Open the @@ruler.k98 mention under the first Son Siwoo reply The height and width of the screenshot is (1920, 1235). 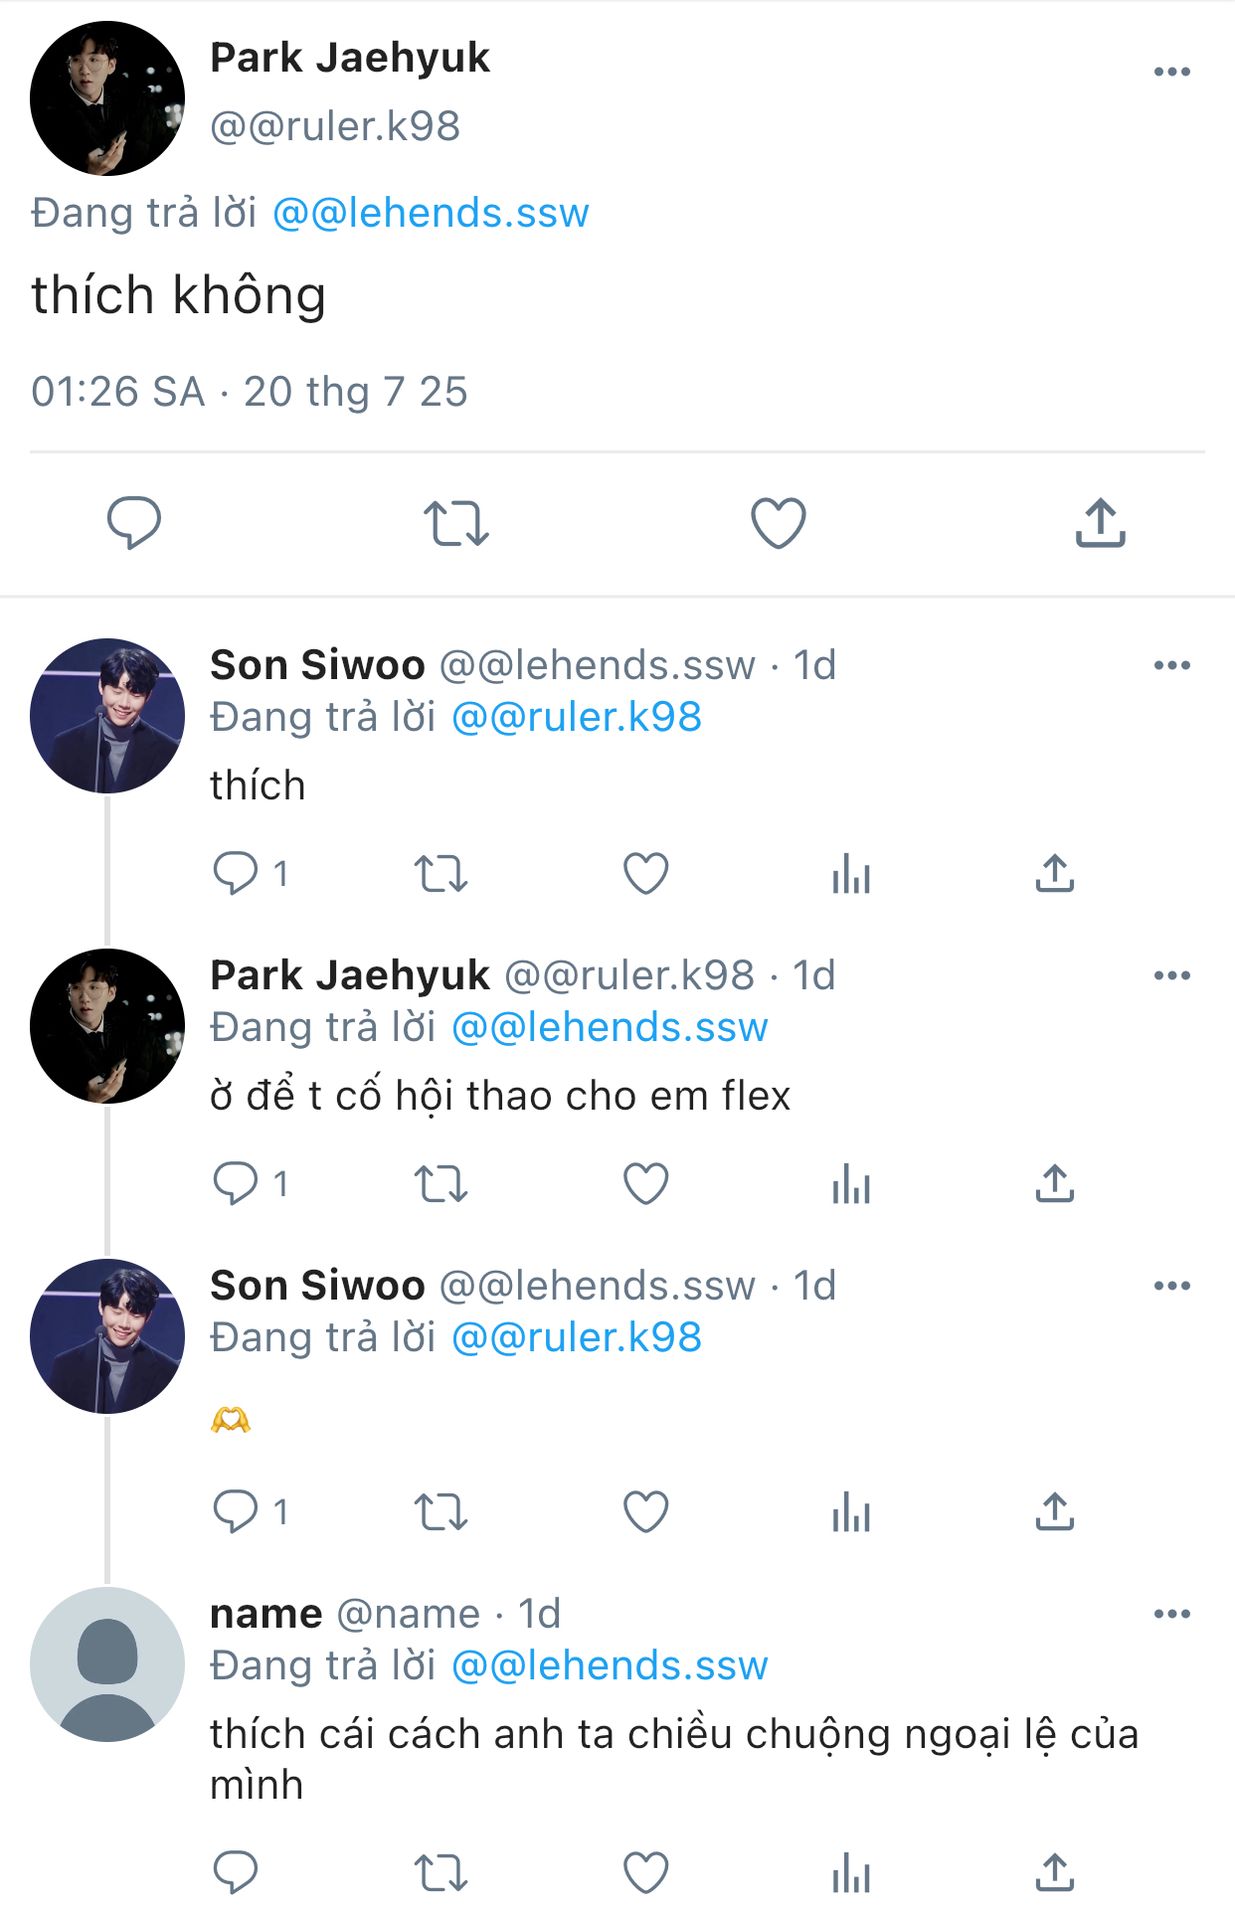(x=577, y=717)
